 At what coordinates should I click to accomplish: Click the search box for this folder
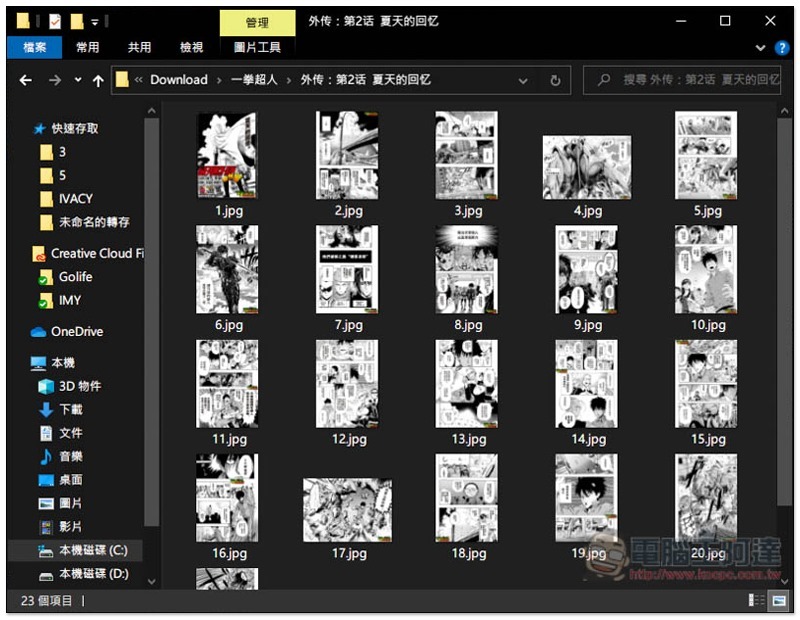[x=682, y=80]
